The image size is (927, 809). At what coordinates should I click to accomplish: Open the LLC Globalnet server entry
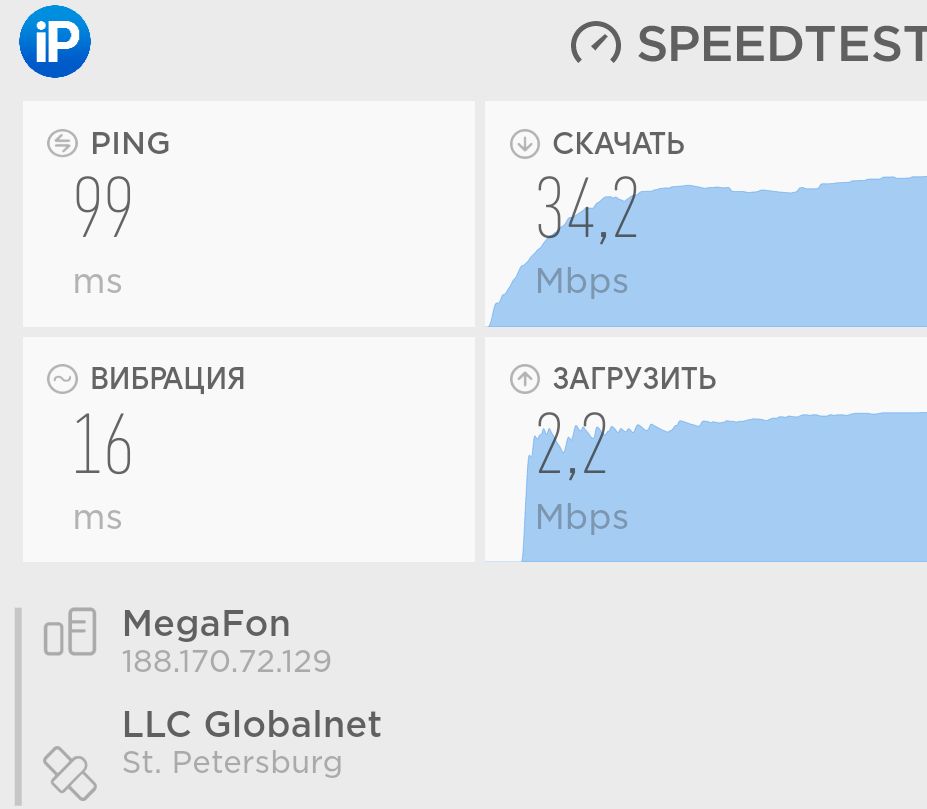point(252,724)
